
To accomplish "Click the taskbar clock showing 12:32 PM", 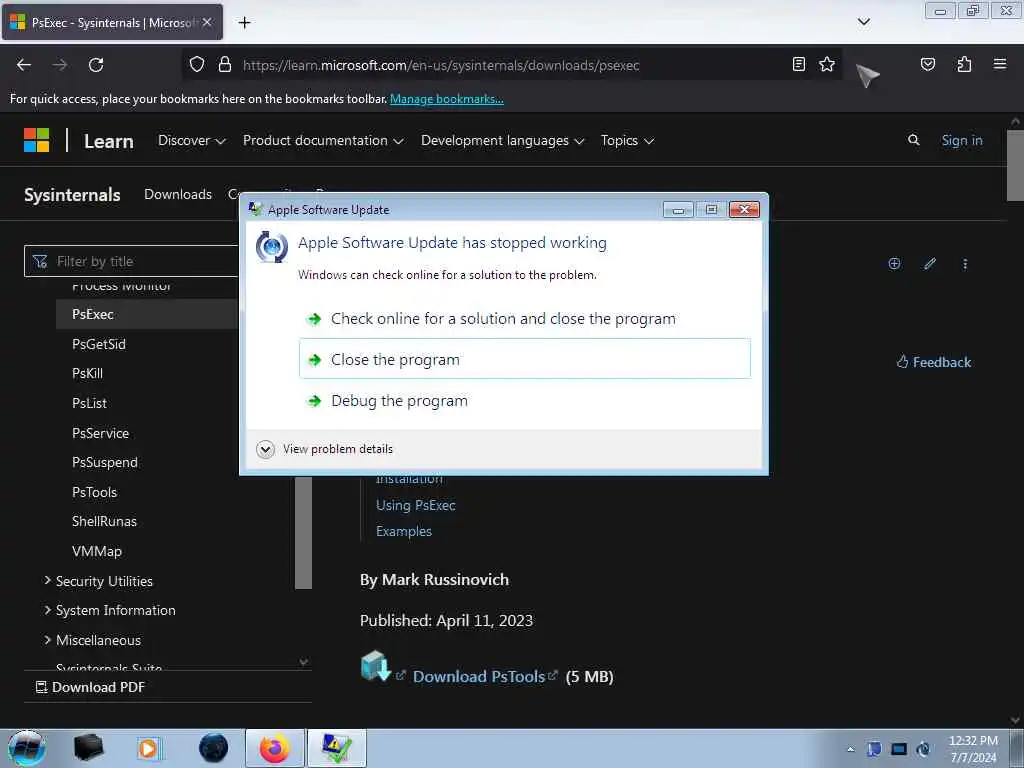I will coord(973,748).
